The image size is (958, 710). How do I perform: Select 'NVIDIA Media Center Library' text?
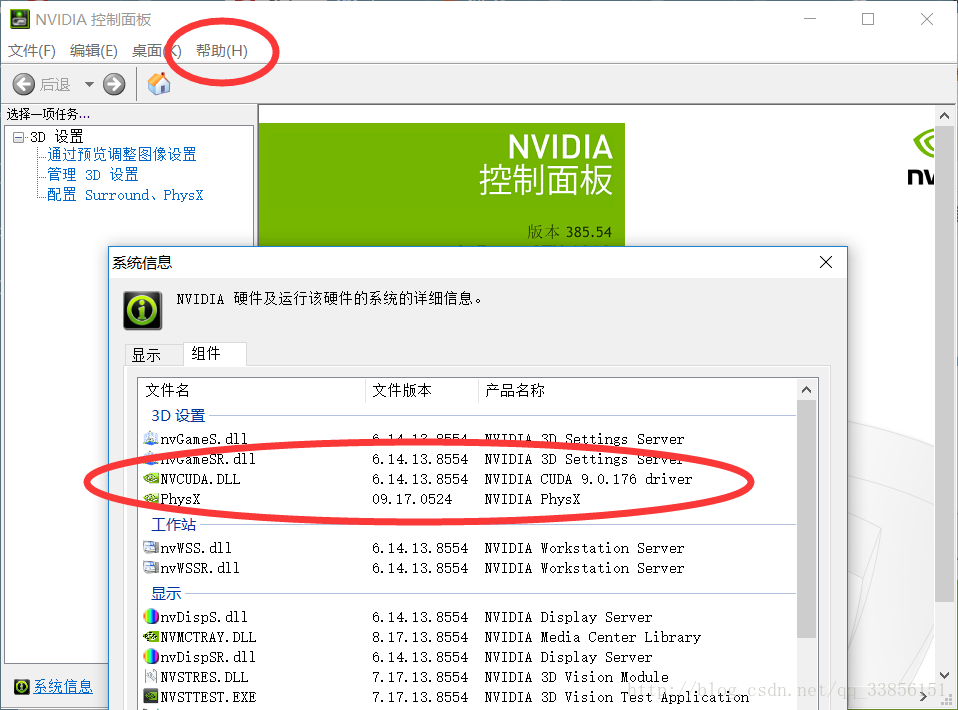click(x=593, y=637)
